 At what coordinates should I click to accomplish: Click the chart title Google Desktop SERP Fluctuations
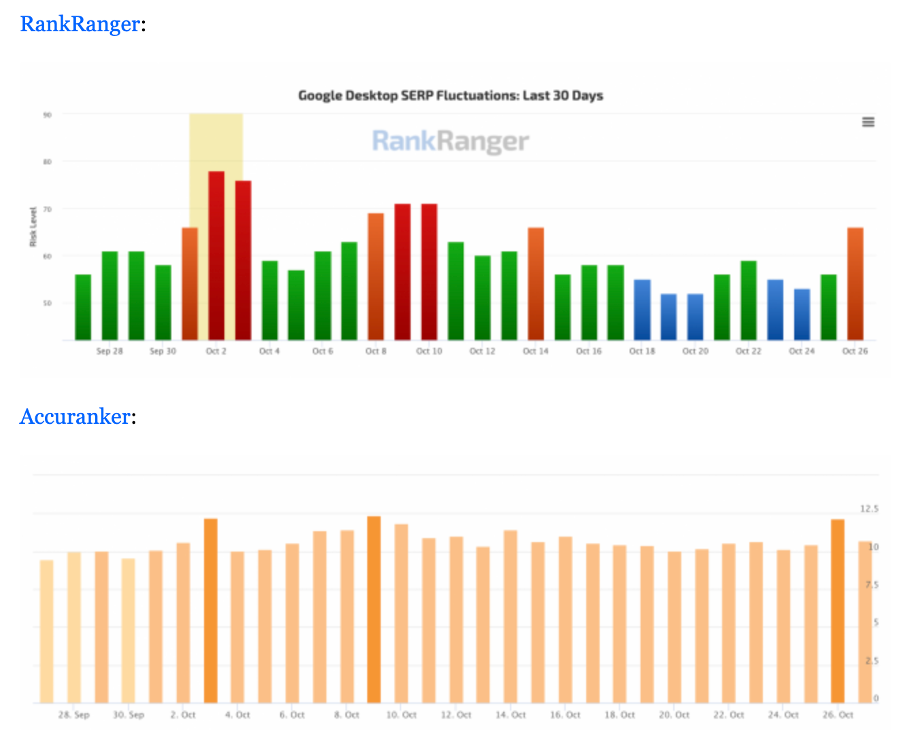tap(450, 96)
